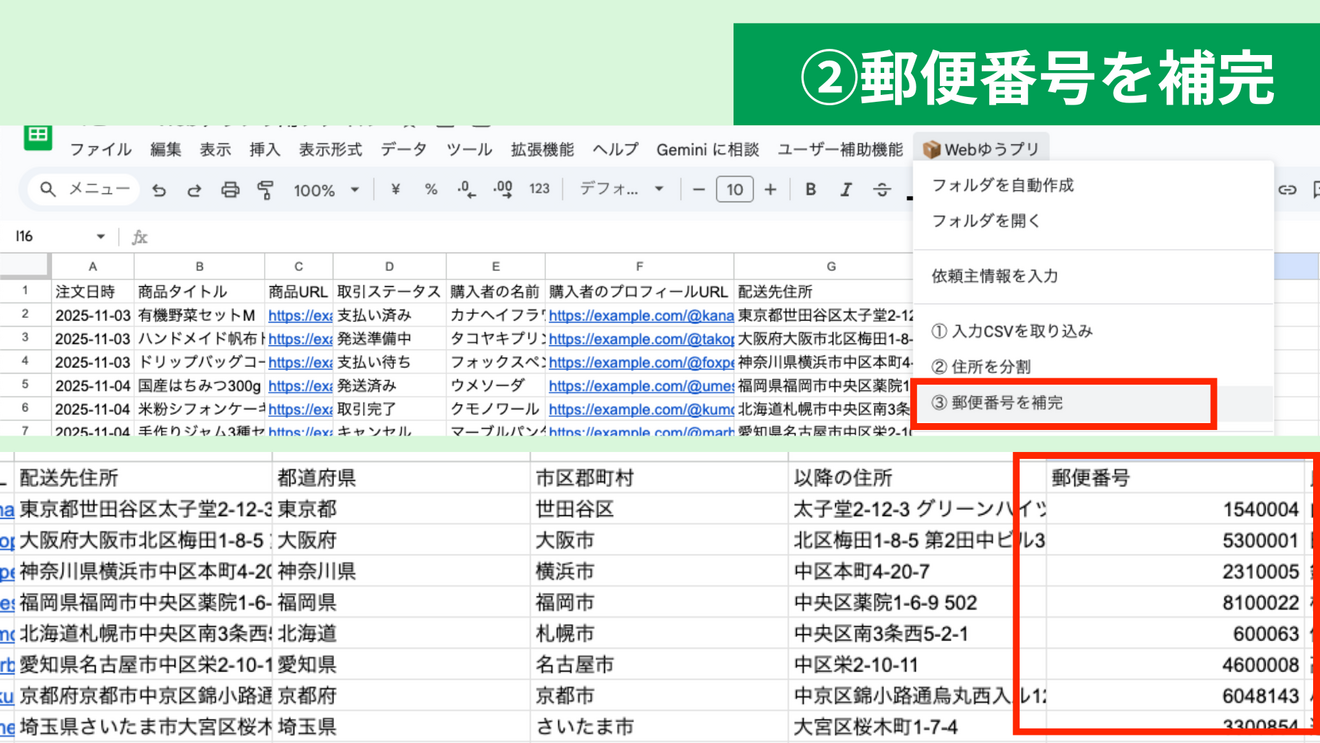
Task: Click the メニュー search box
Action: click(x=84, y=189)
